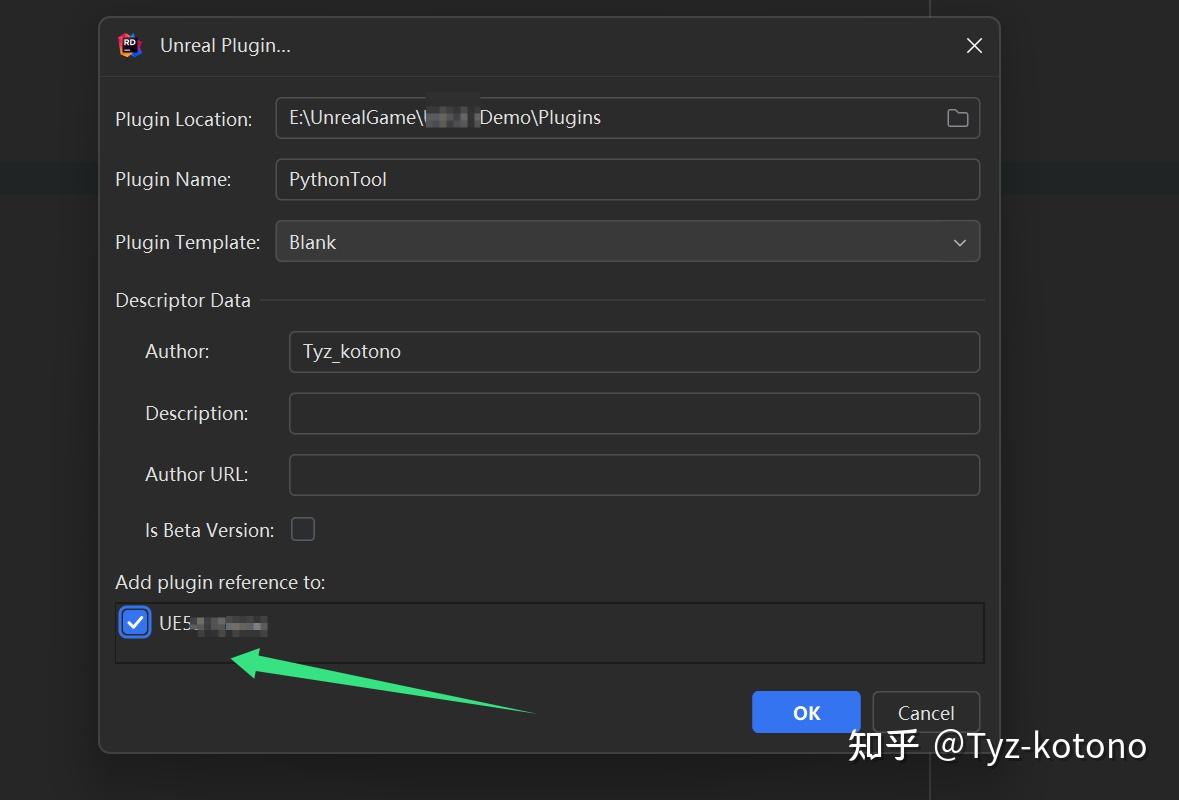Click the "Descriptor Data" section header
Image resolution: width=1179 pixels, height=800 pixels.
183,300
